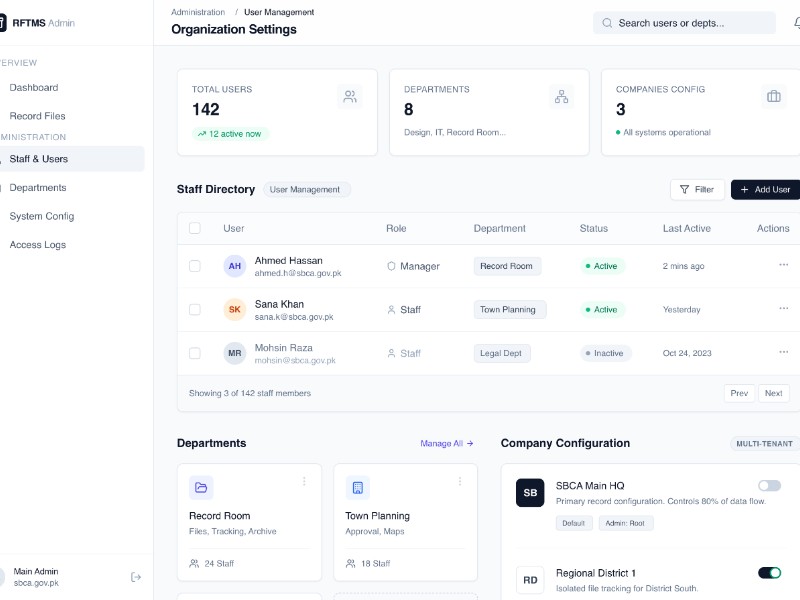Open the actions menu for Mohsin Raza

pyautogui.click(x=784, y=352)
